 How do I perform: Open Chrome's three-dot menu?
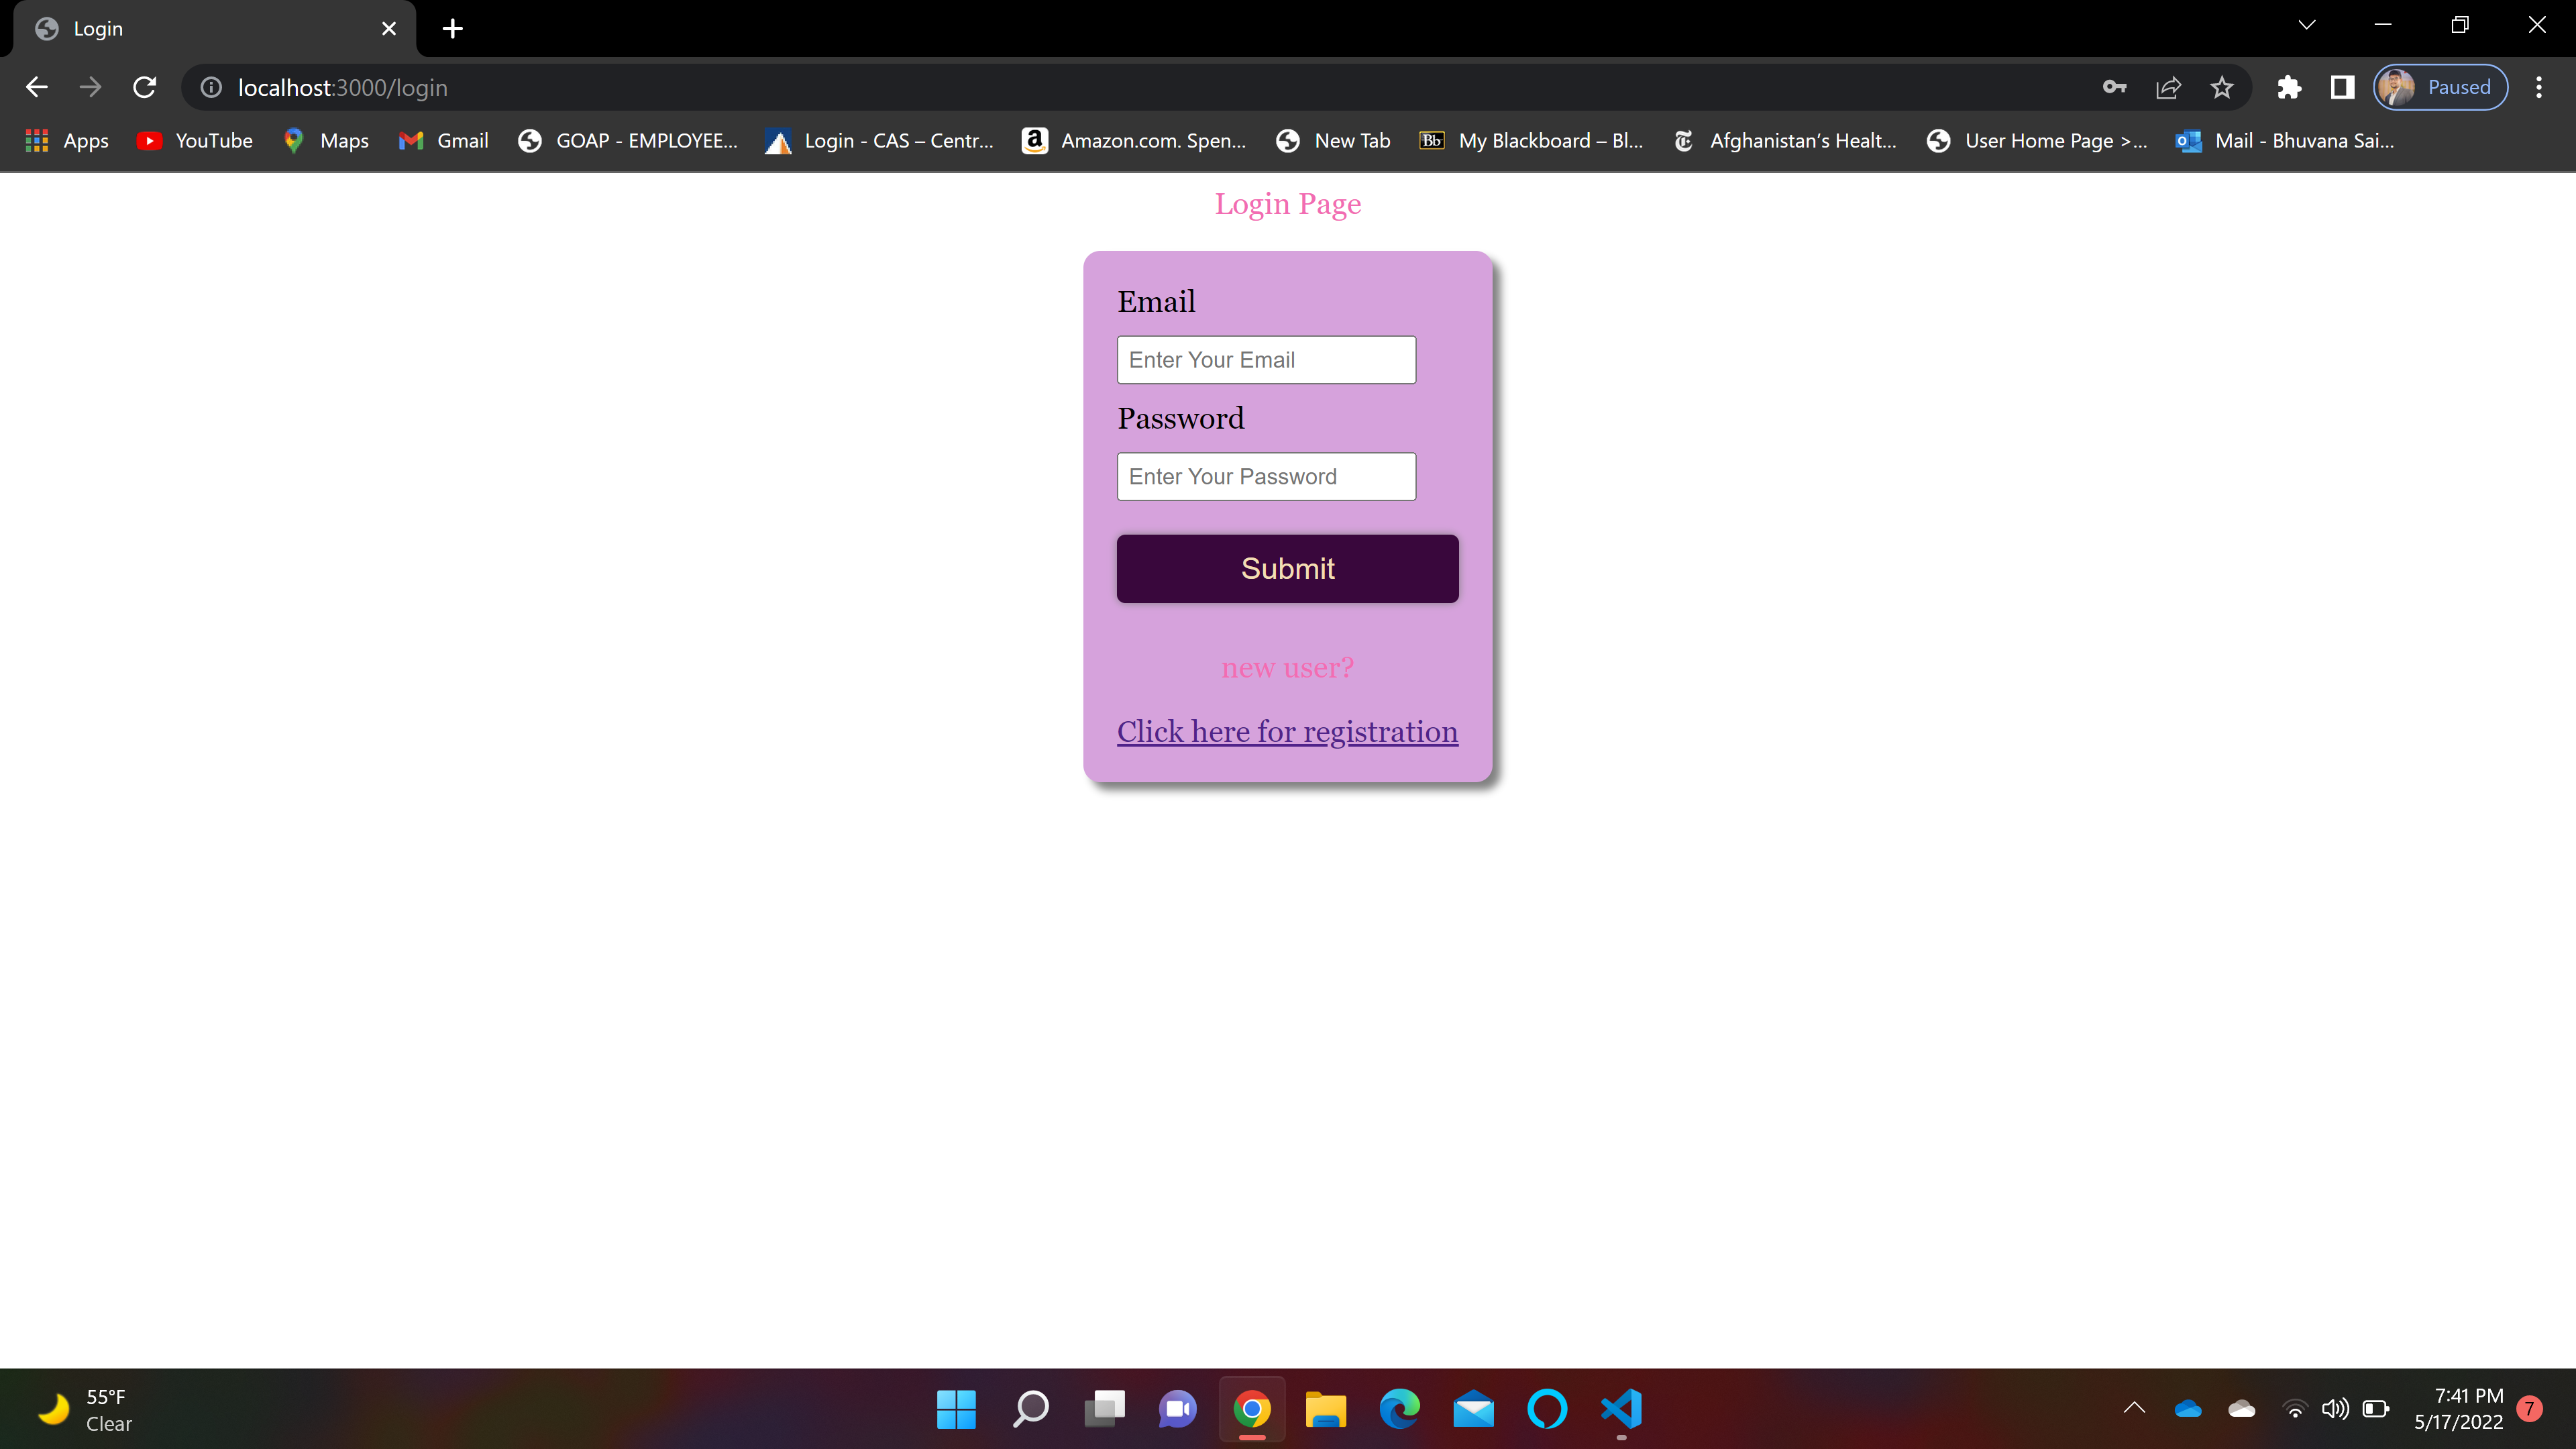[2538, 87]
